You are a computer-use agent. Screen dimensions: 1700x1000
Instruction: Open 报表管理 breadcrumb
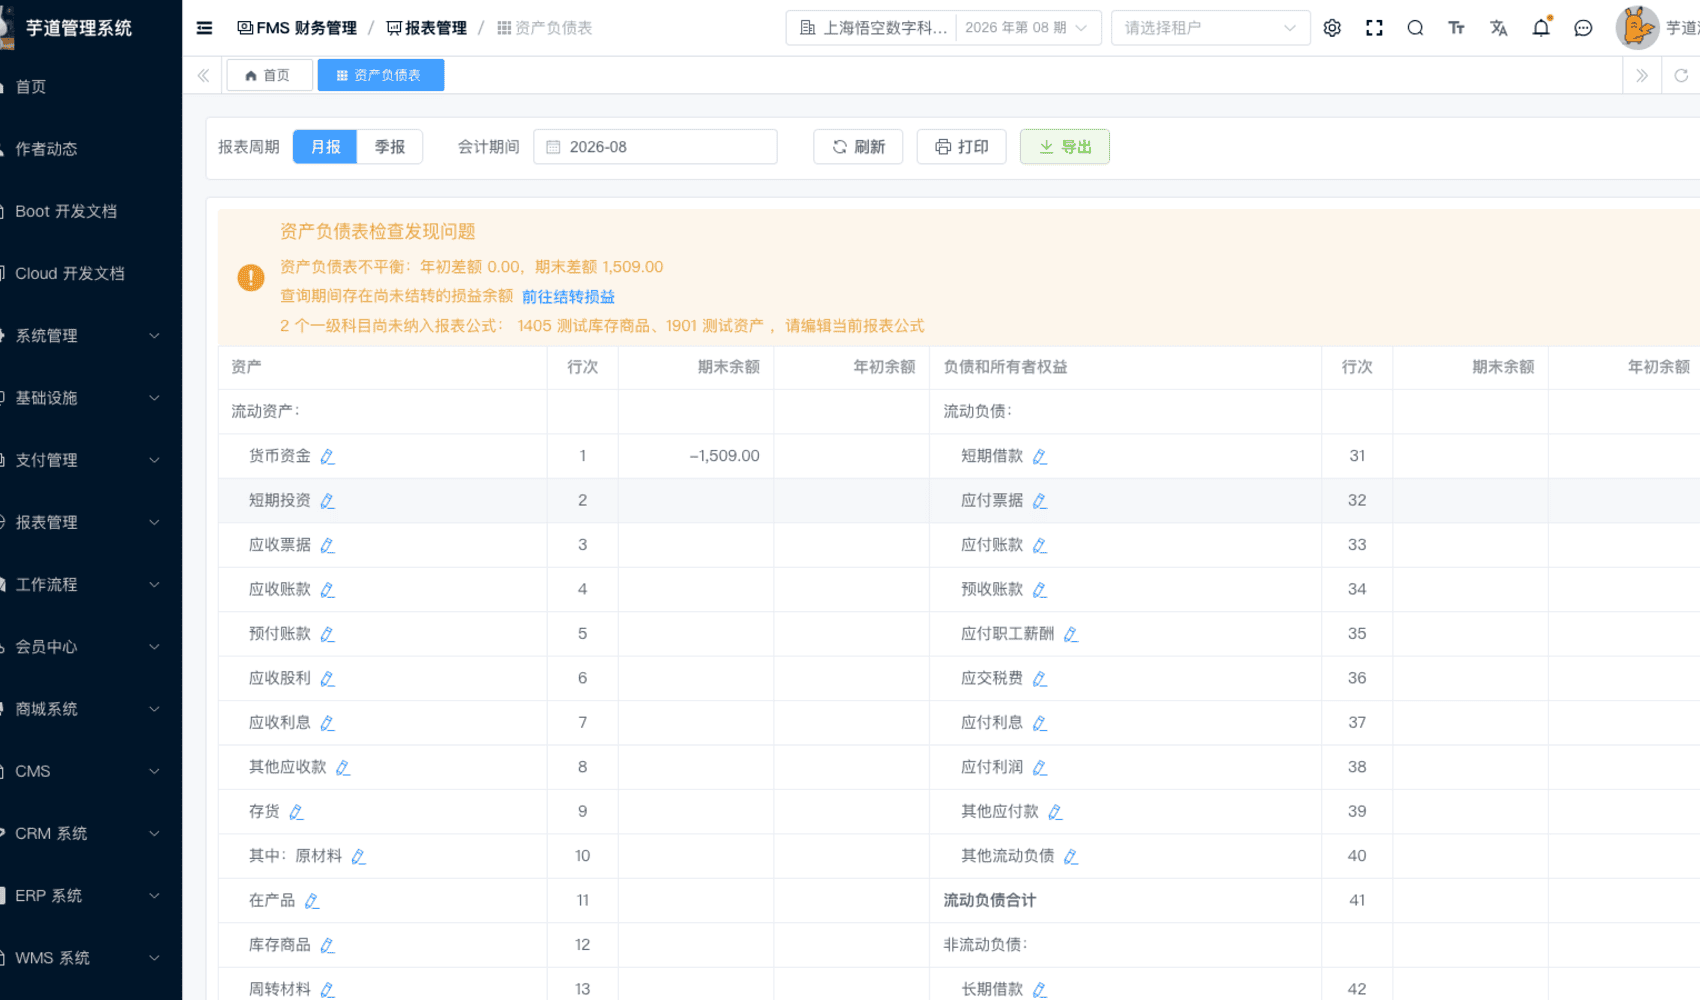point(426,28)
